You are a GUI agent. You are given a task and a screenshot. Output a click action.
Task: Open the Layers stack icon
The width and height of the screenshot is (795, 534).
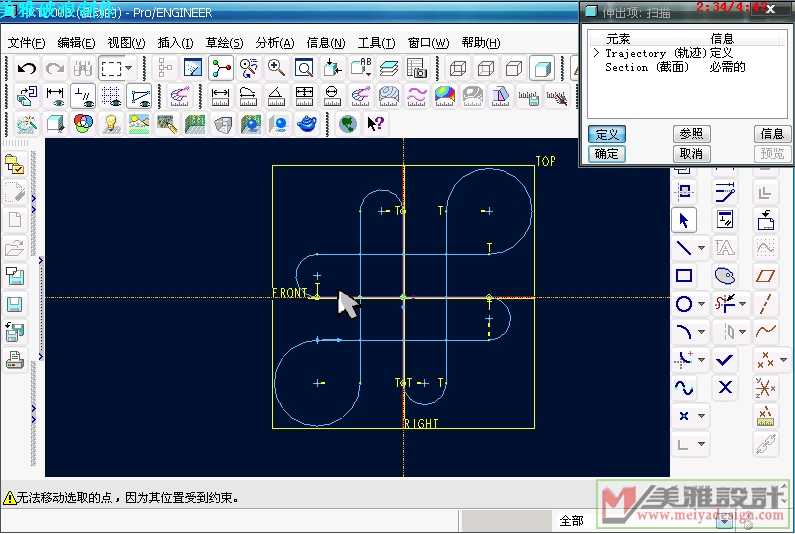[389, 68]
